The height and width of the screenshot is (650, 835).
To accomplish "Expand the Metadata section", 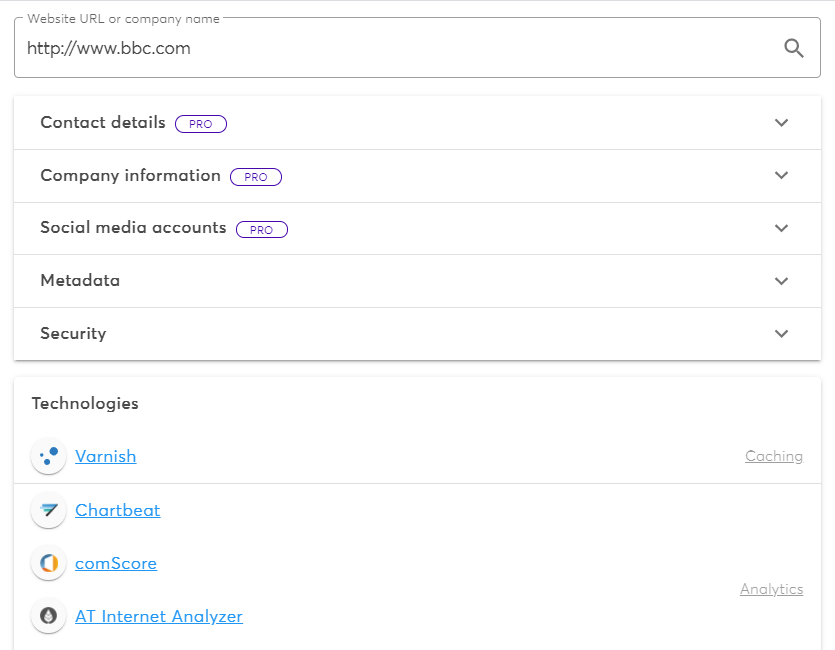I will point(781,281).
